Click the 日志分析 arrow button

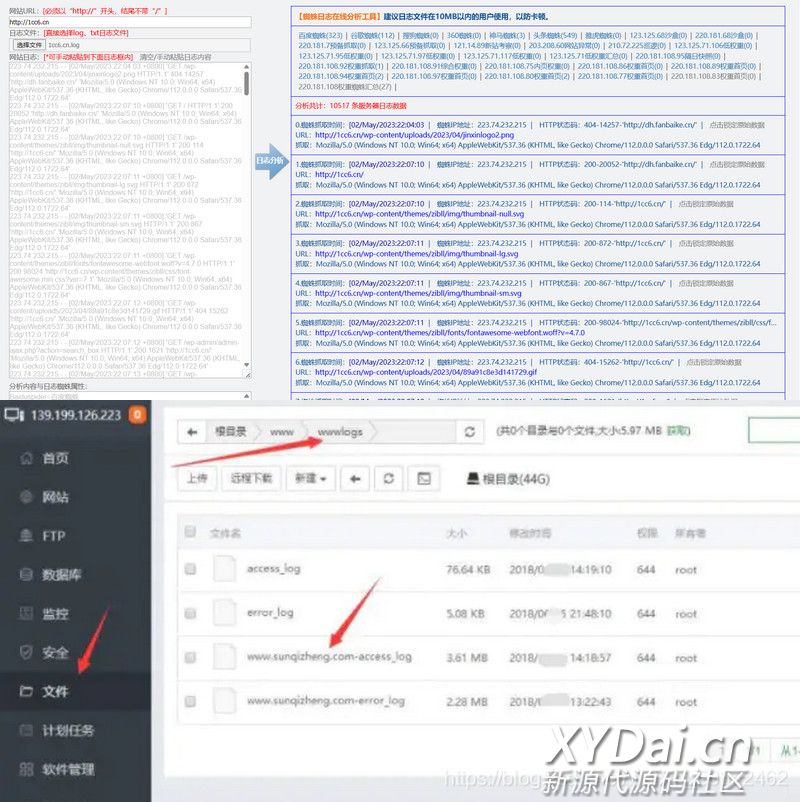click(270, 159)
